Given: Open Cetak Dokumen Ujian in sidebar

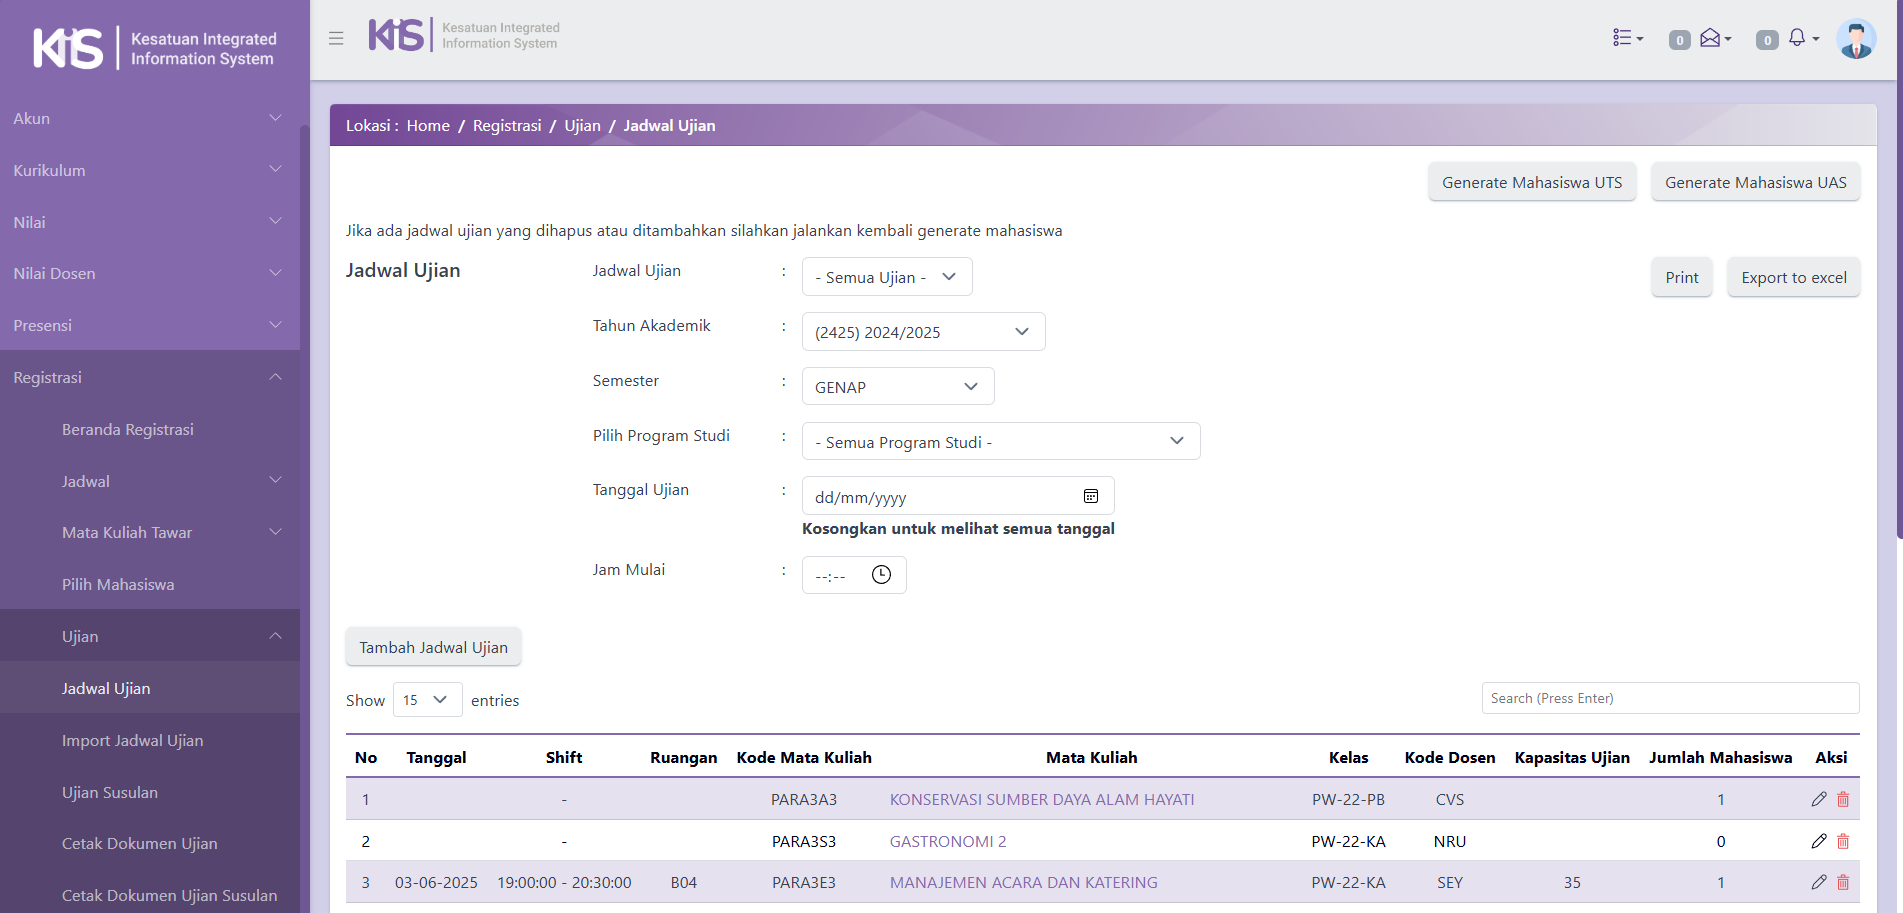Looking at the screenshot, I should pyautogui.click(x=139, y=843).
